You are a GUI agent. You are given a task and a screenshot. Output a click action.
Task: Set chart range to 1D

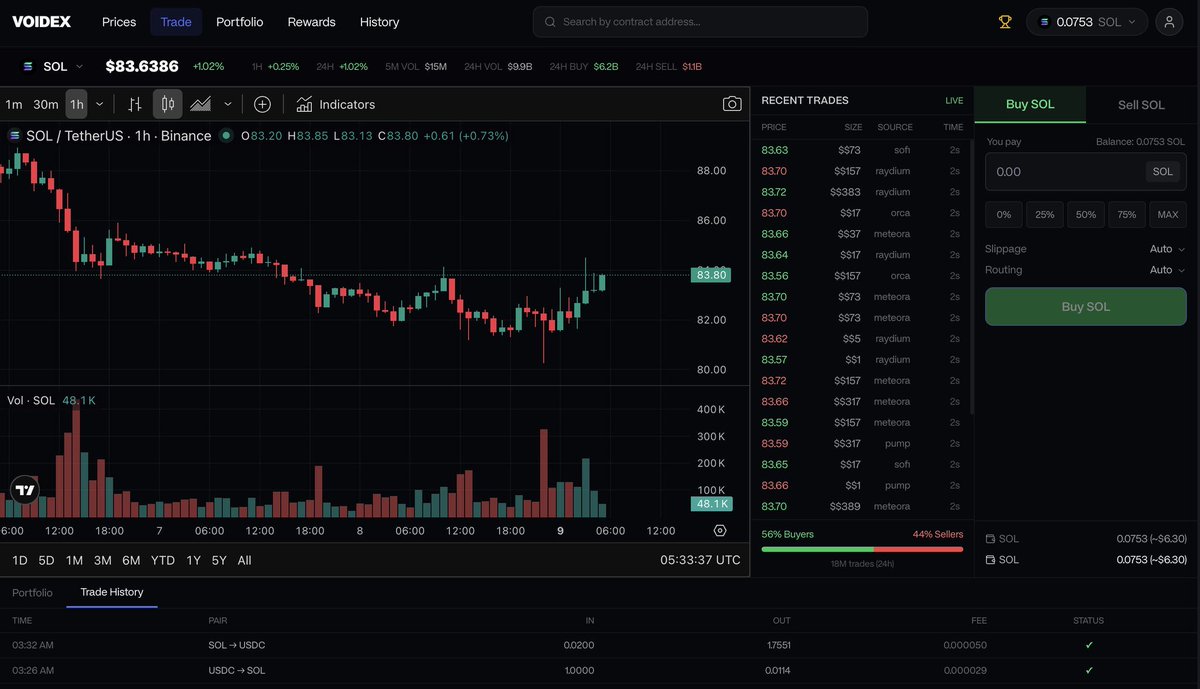point(20,560)
